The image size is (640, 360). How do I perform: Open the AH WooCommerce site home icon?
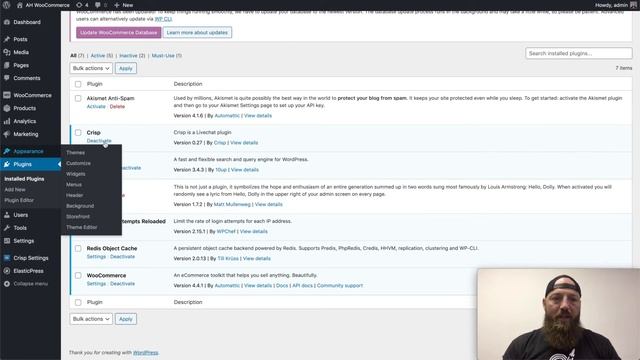pyautogui.click(x=20, y=5)
